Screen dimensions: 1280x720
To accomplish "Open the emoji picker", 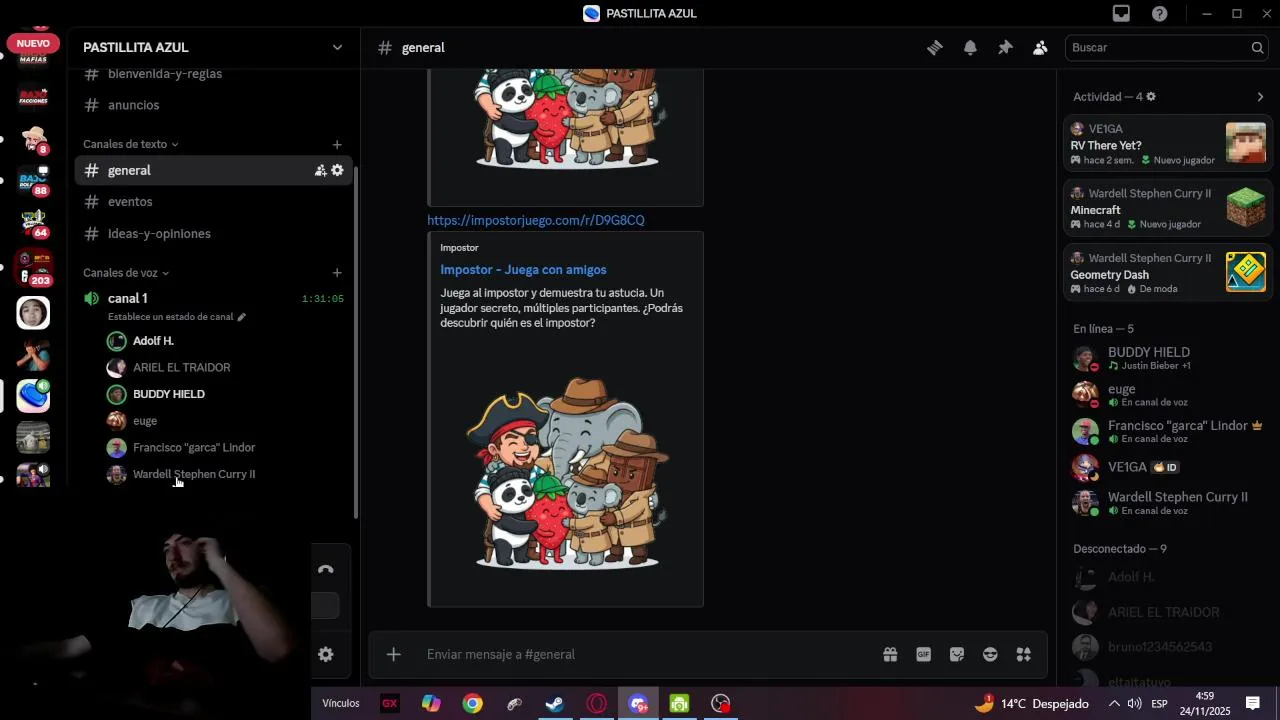I will pos(990,654).
